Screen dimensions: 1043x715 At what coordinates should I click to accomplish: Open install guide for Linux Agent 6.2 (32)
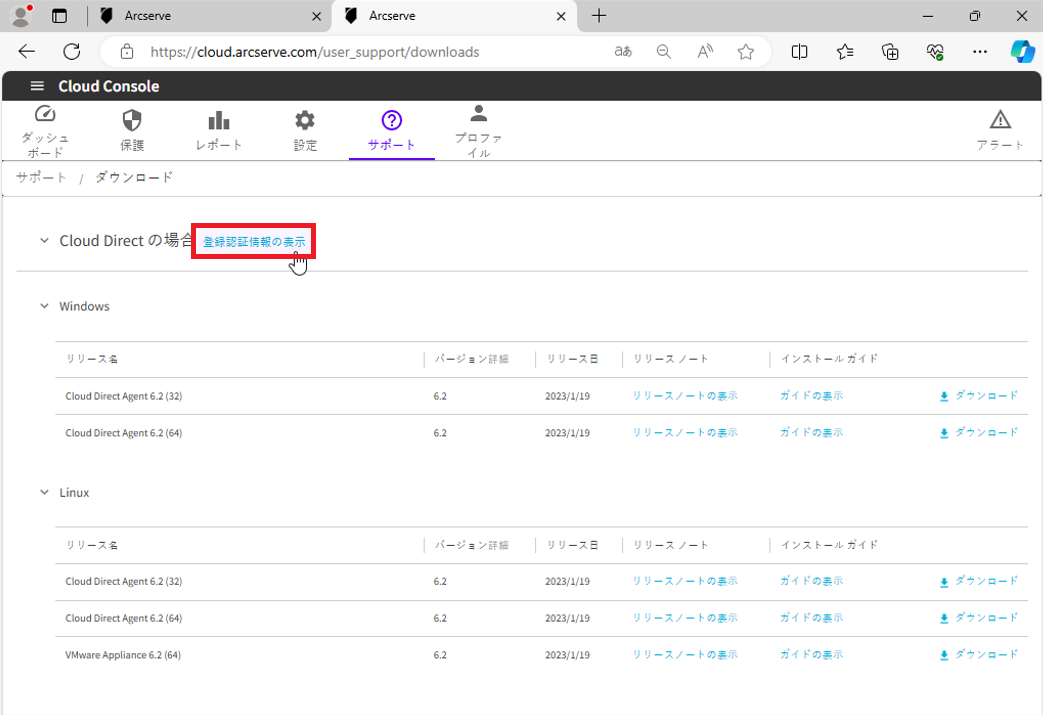coord(811,581)
